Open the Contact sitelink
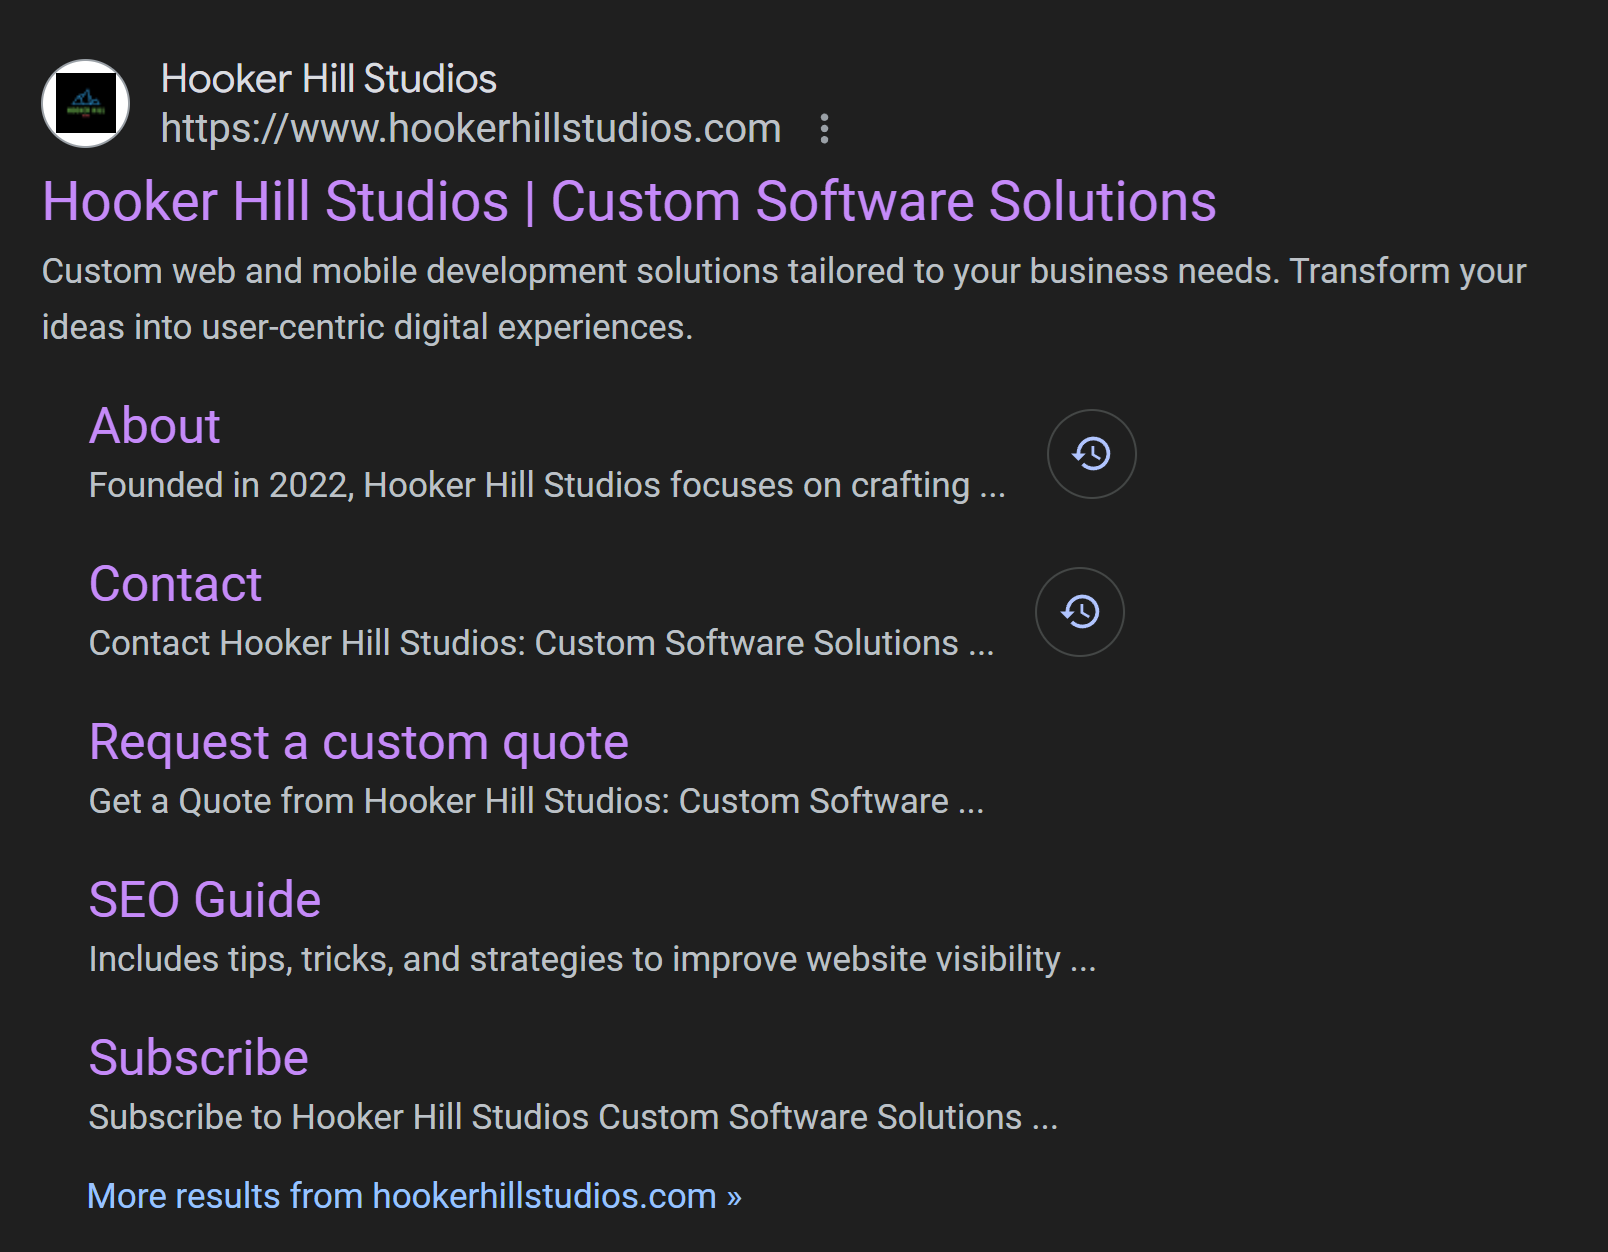This screenshot has width=1608, height=1252. 175,584
